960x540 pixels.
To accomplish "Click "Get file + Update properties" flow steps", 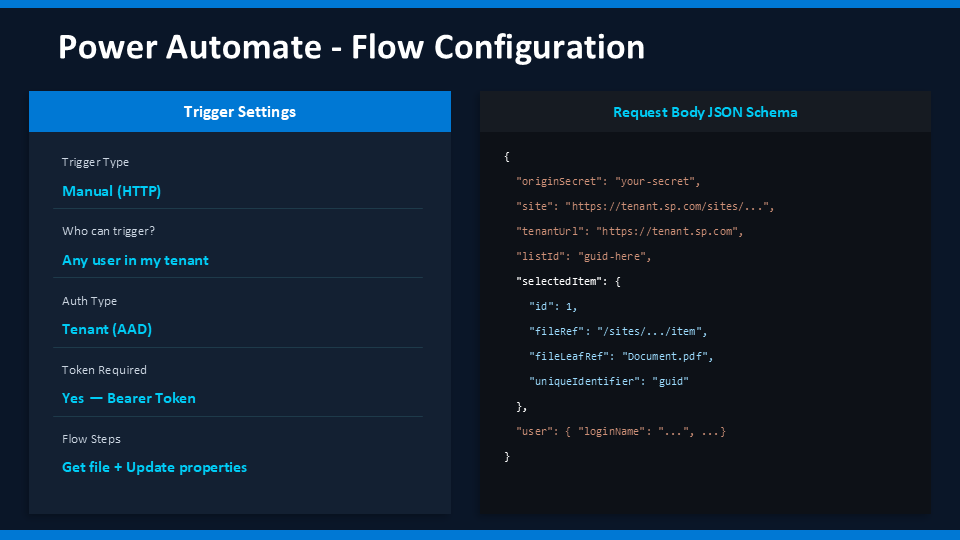I will point(154,467).
